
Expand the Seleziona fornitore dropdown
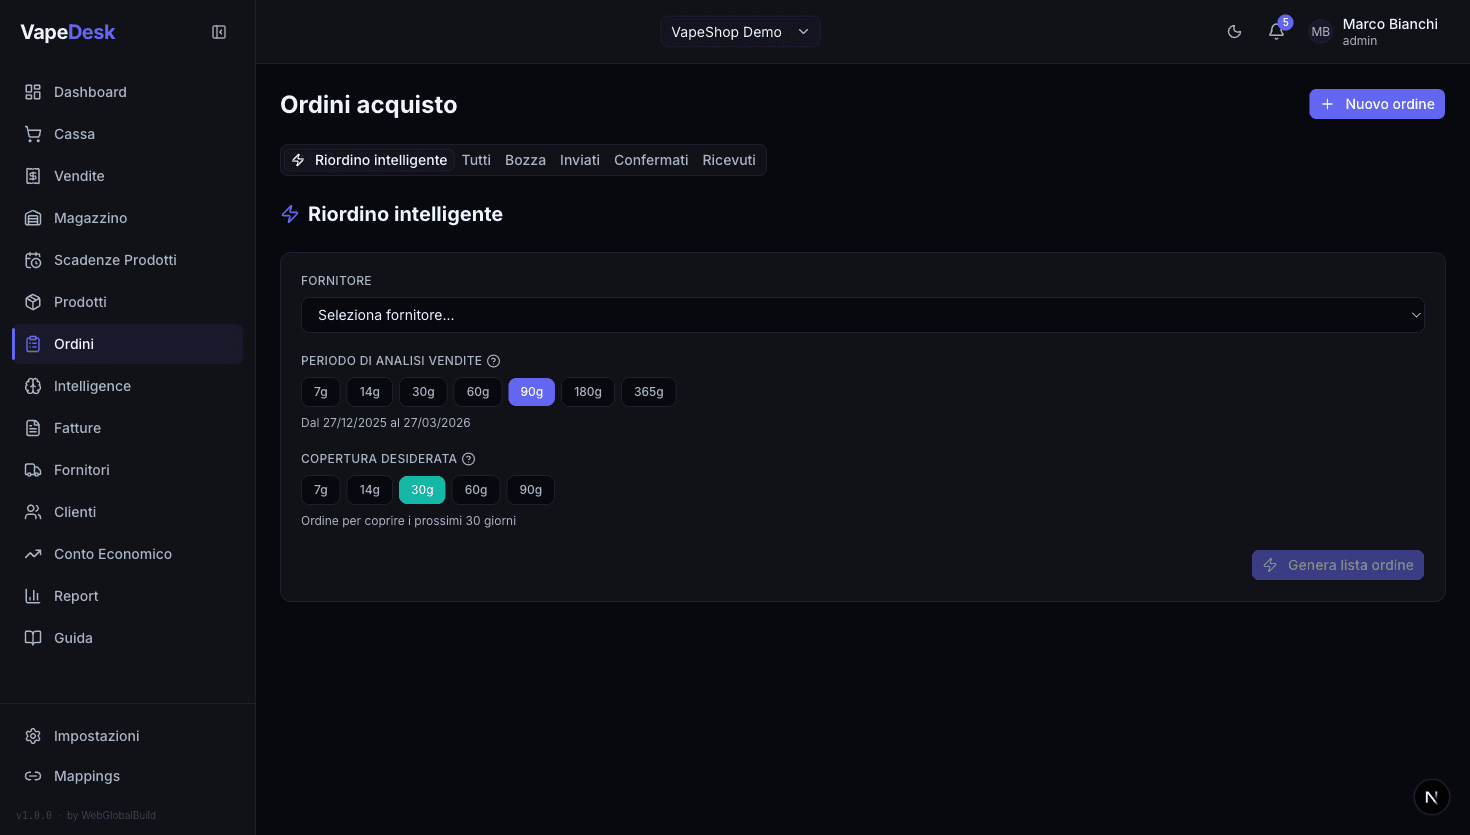pyautogui.click(x=862, y=315)
